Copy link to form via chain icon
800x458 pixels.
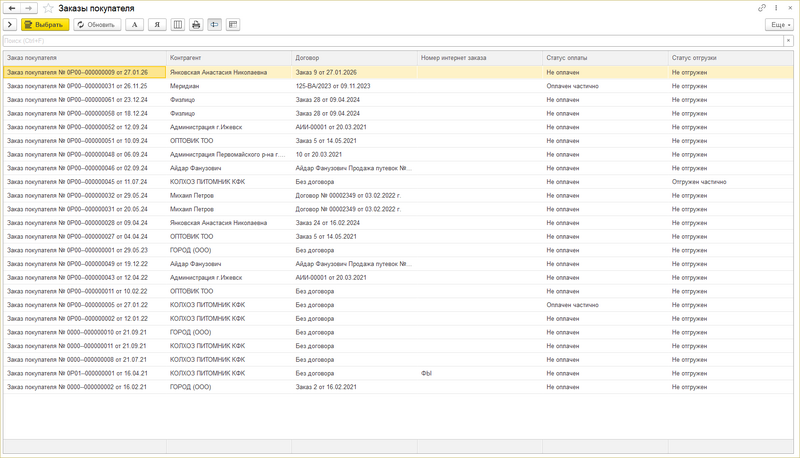click(x=762, y=8)
